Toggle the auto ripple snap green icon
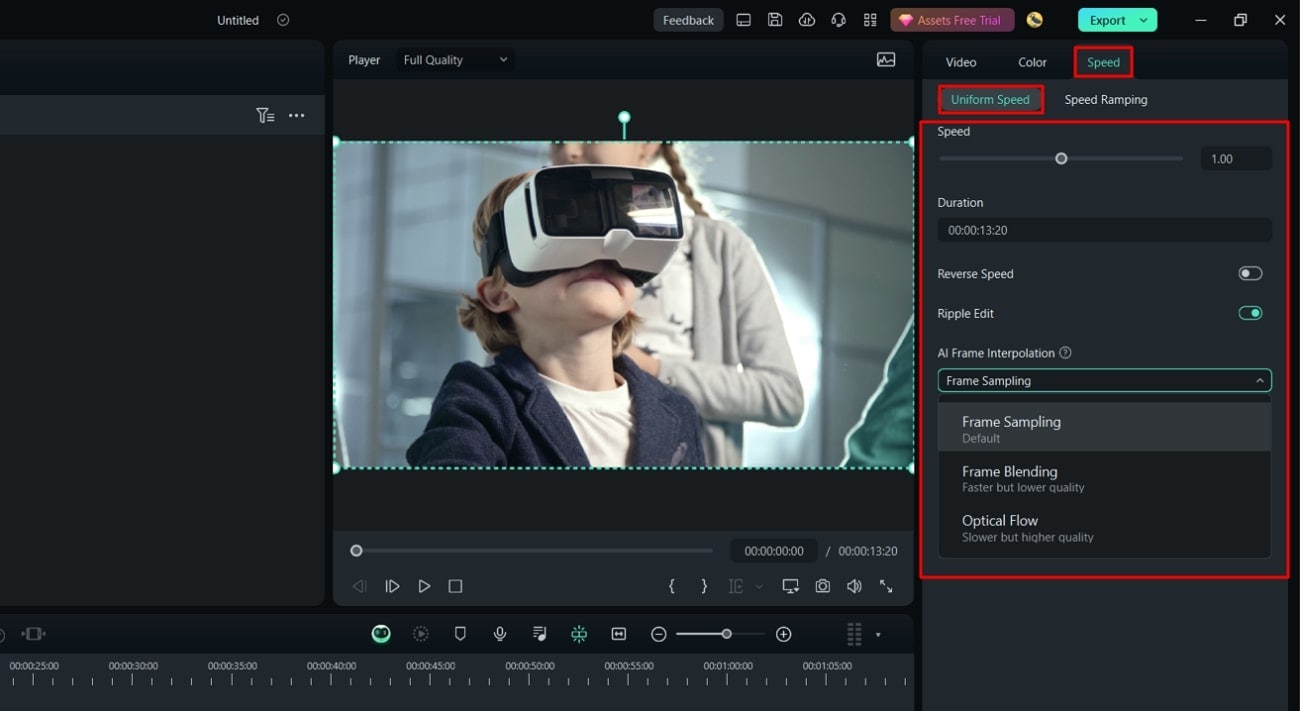This screenshot has height=711, width=1300. pyautogui.click(x=579, y=634)
